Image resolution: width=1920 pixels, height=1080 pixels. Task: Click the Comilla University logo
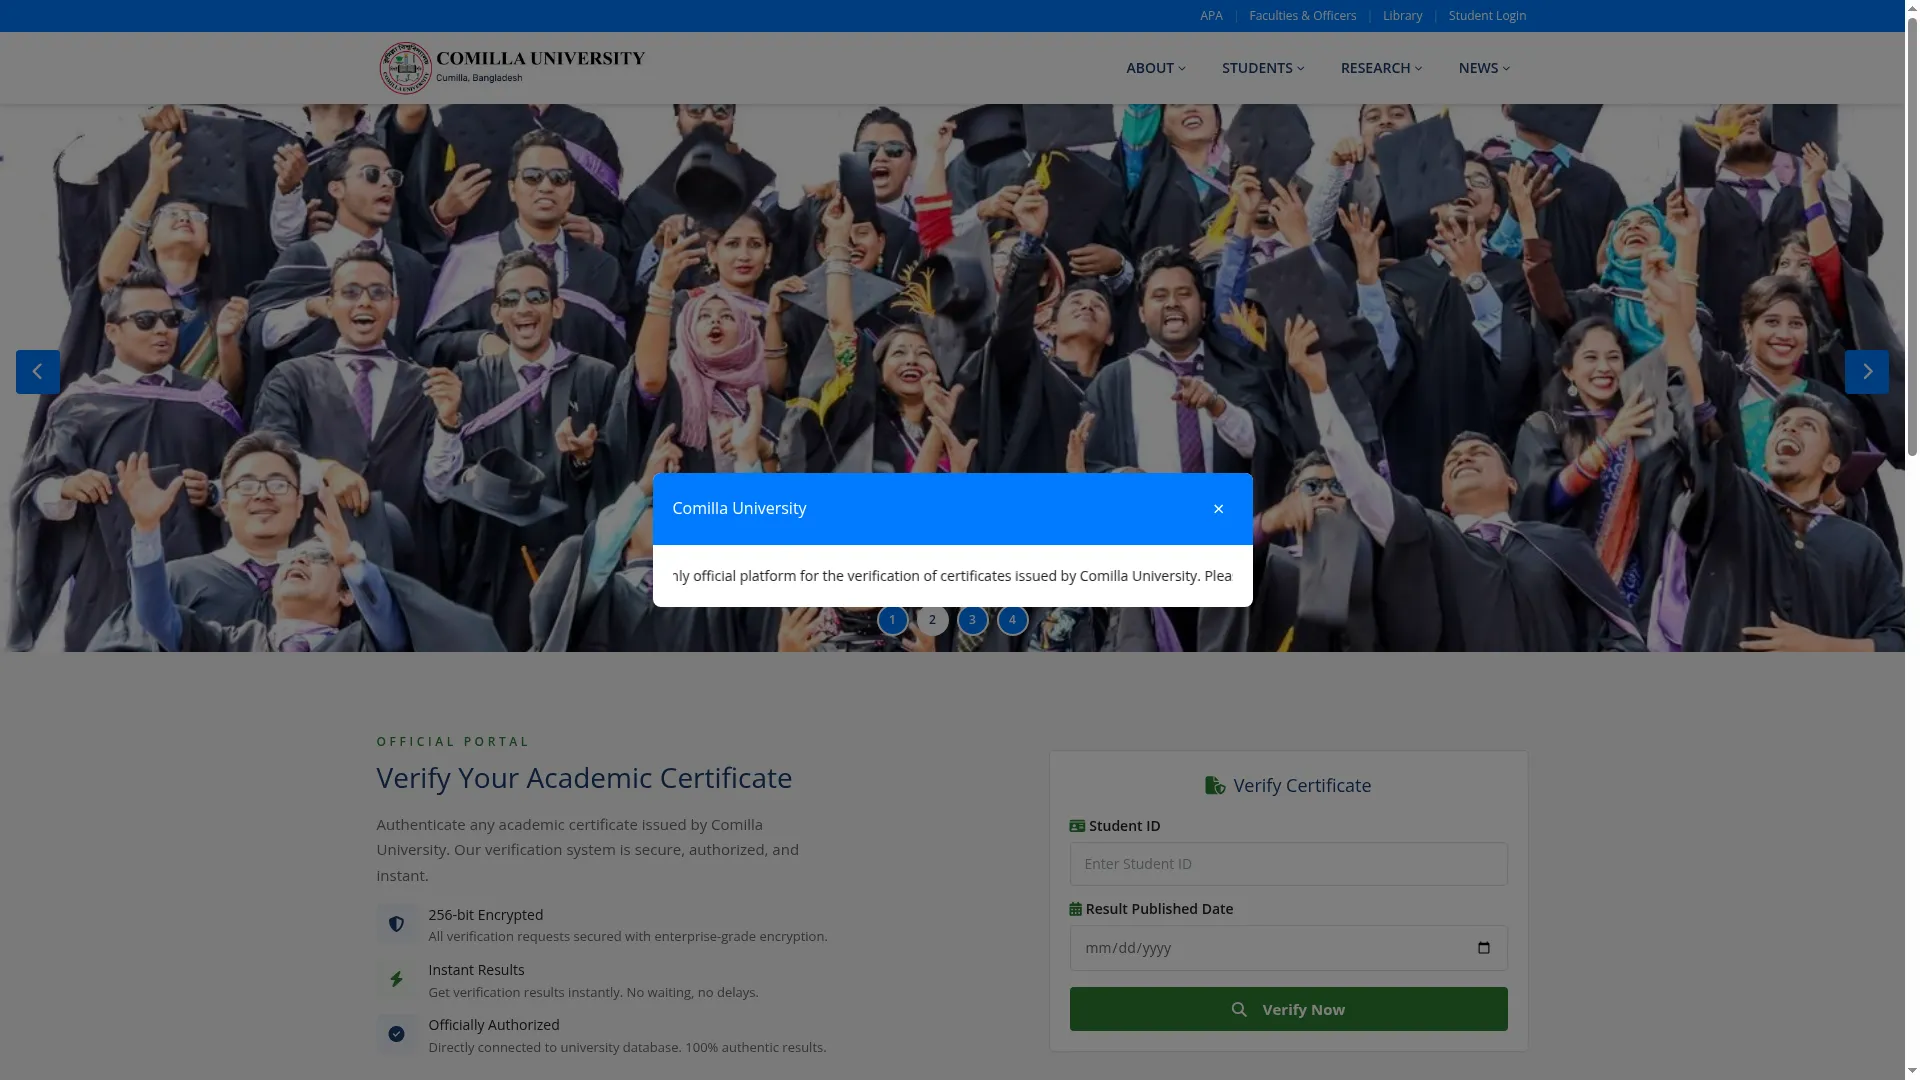pyautogui.click(x=511, y=68)
